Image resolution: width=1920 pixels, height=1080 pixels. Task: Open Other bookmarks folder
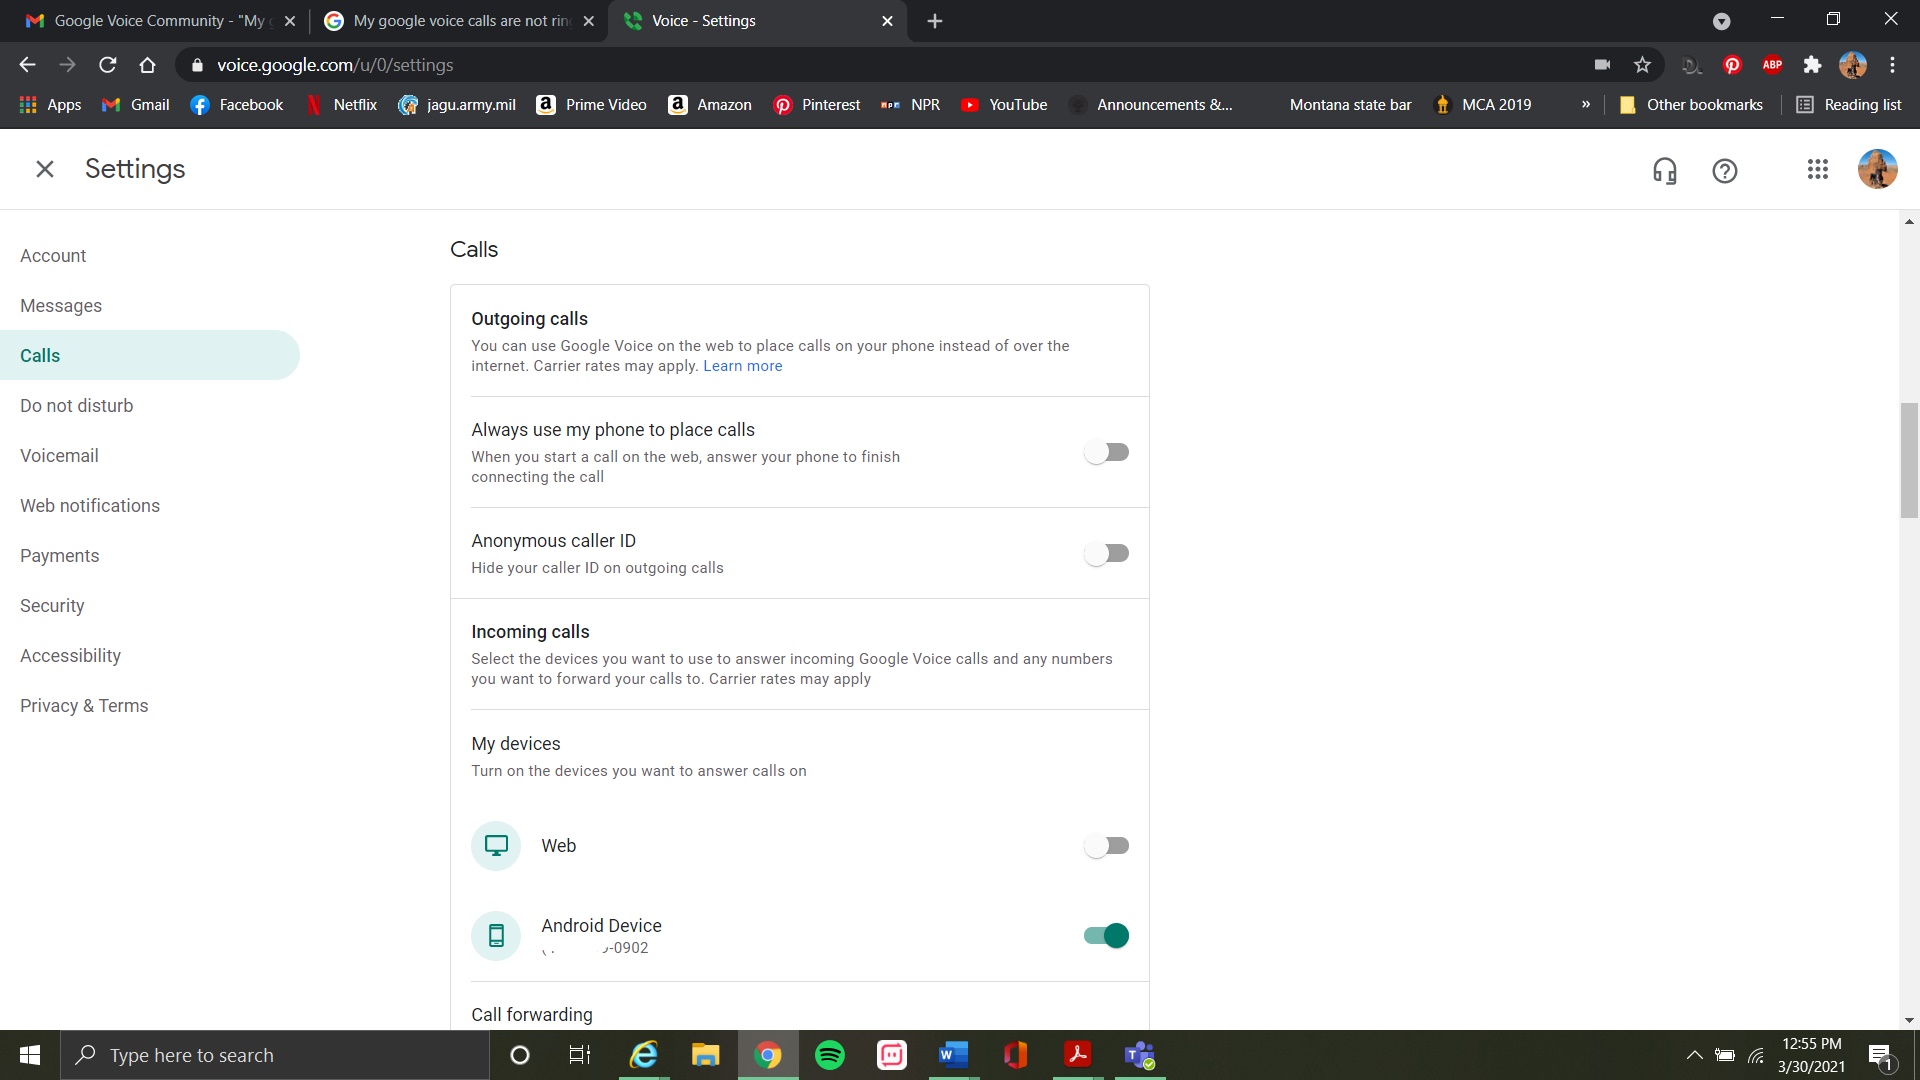point(1691,105)
